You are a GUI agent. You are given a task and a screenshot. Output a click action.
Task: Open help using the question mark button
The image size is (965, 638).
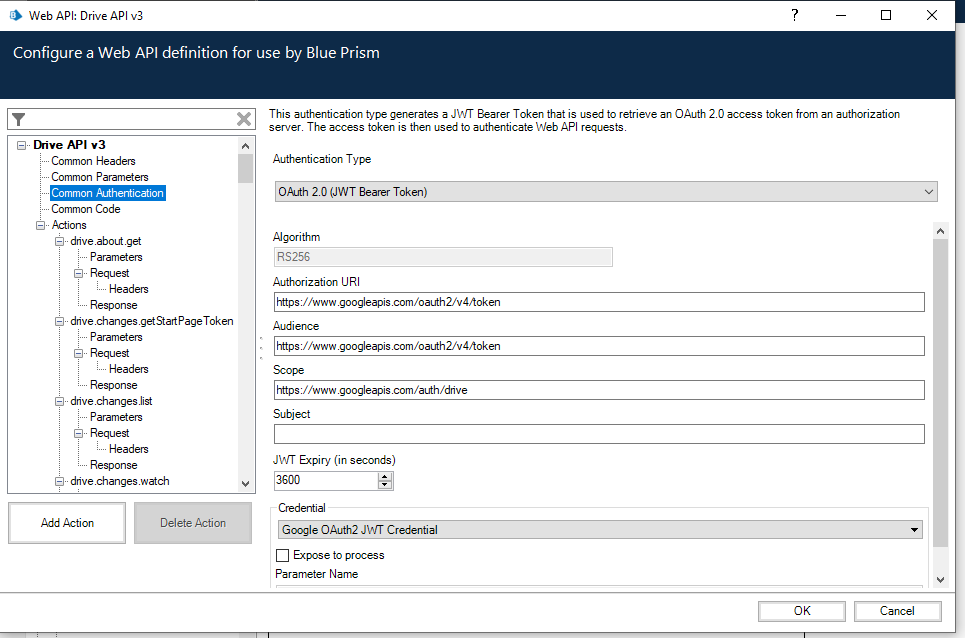tap(794, 15)
